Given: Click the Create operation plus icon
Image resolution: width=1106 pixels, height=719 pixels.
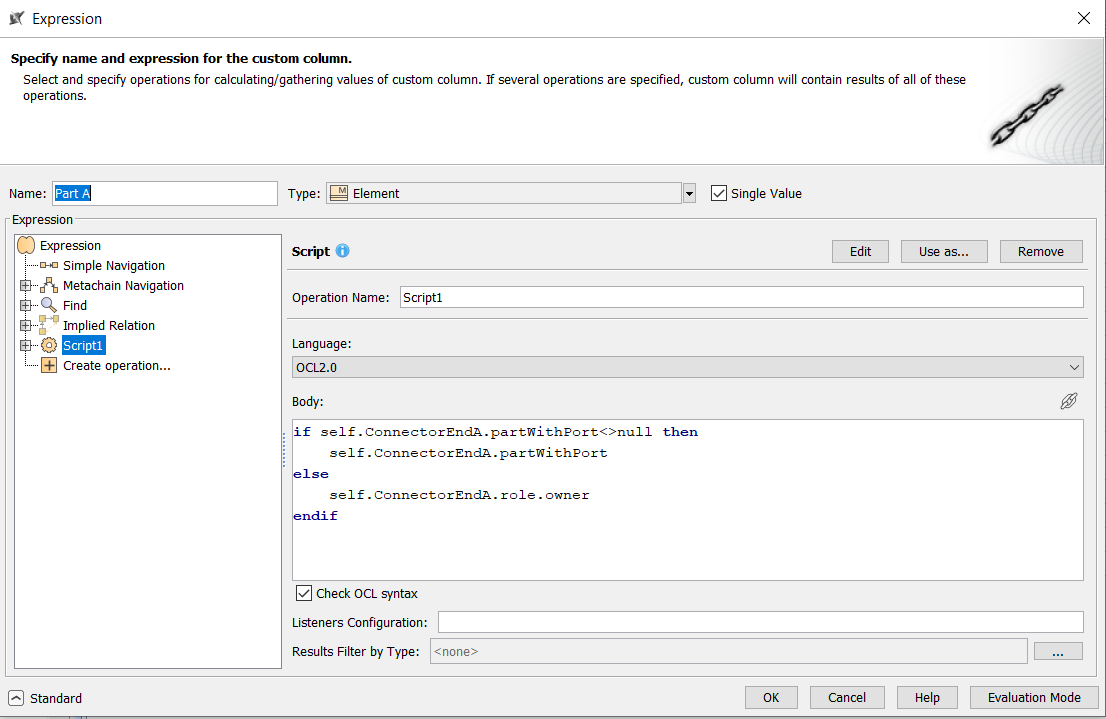Looking at the screenshot, I should [x=49, y=366].
